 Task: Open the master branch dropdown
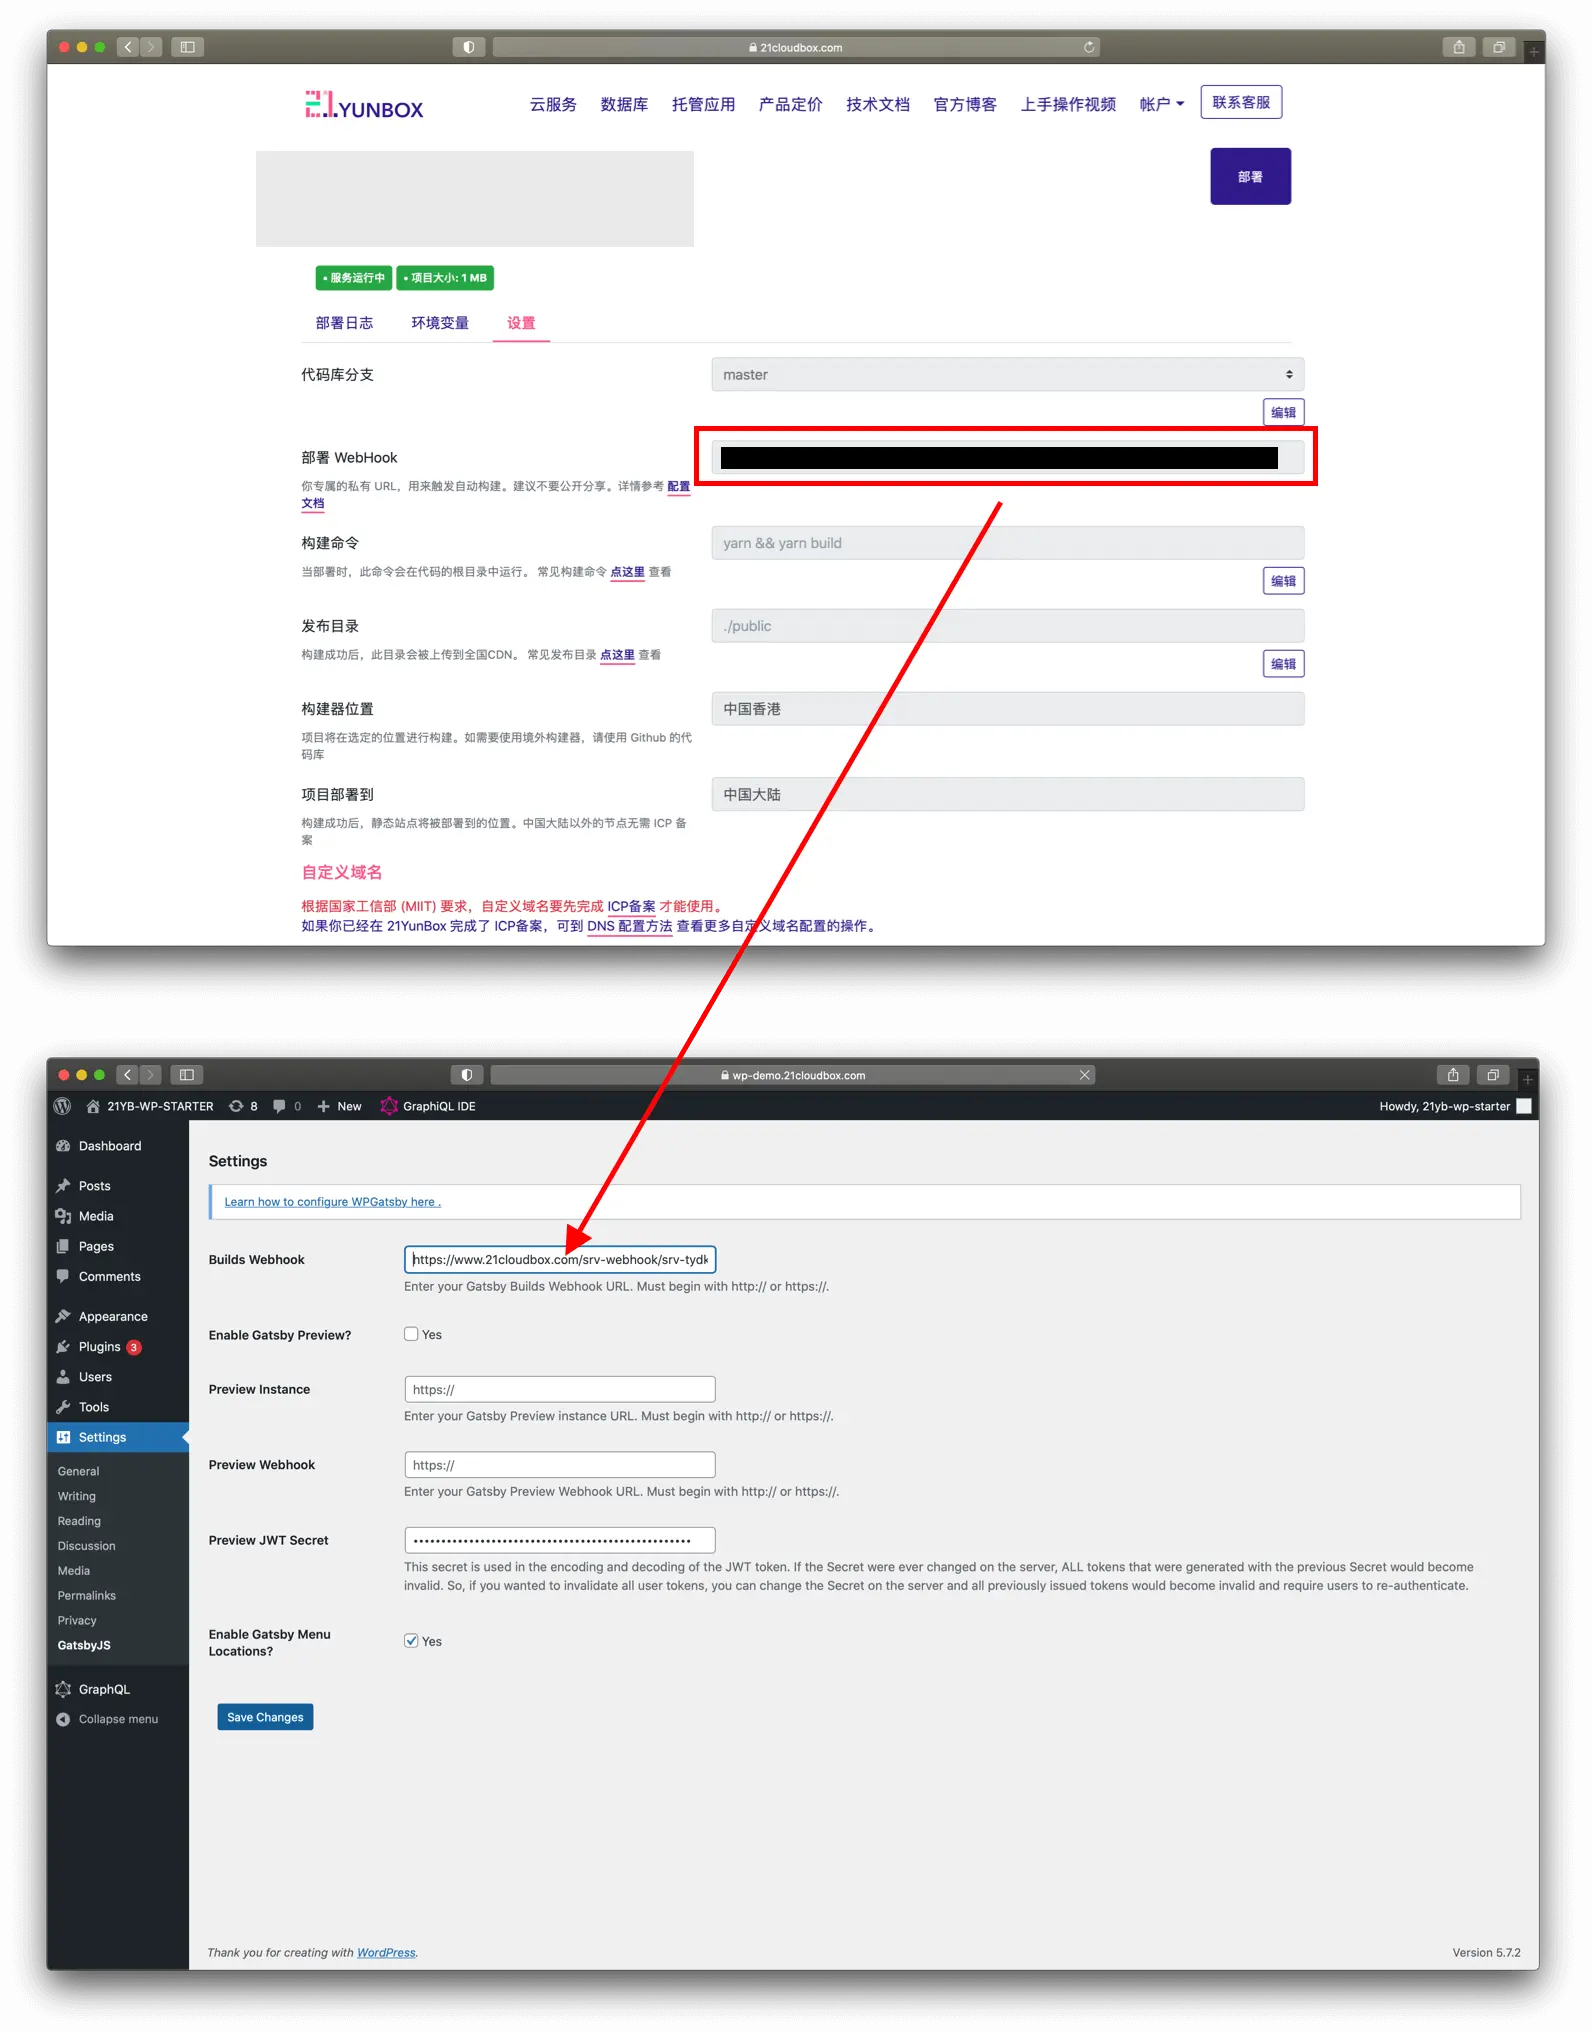point(1007,375)
